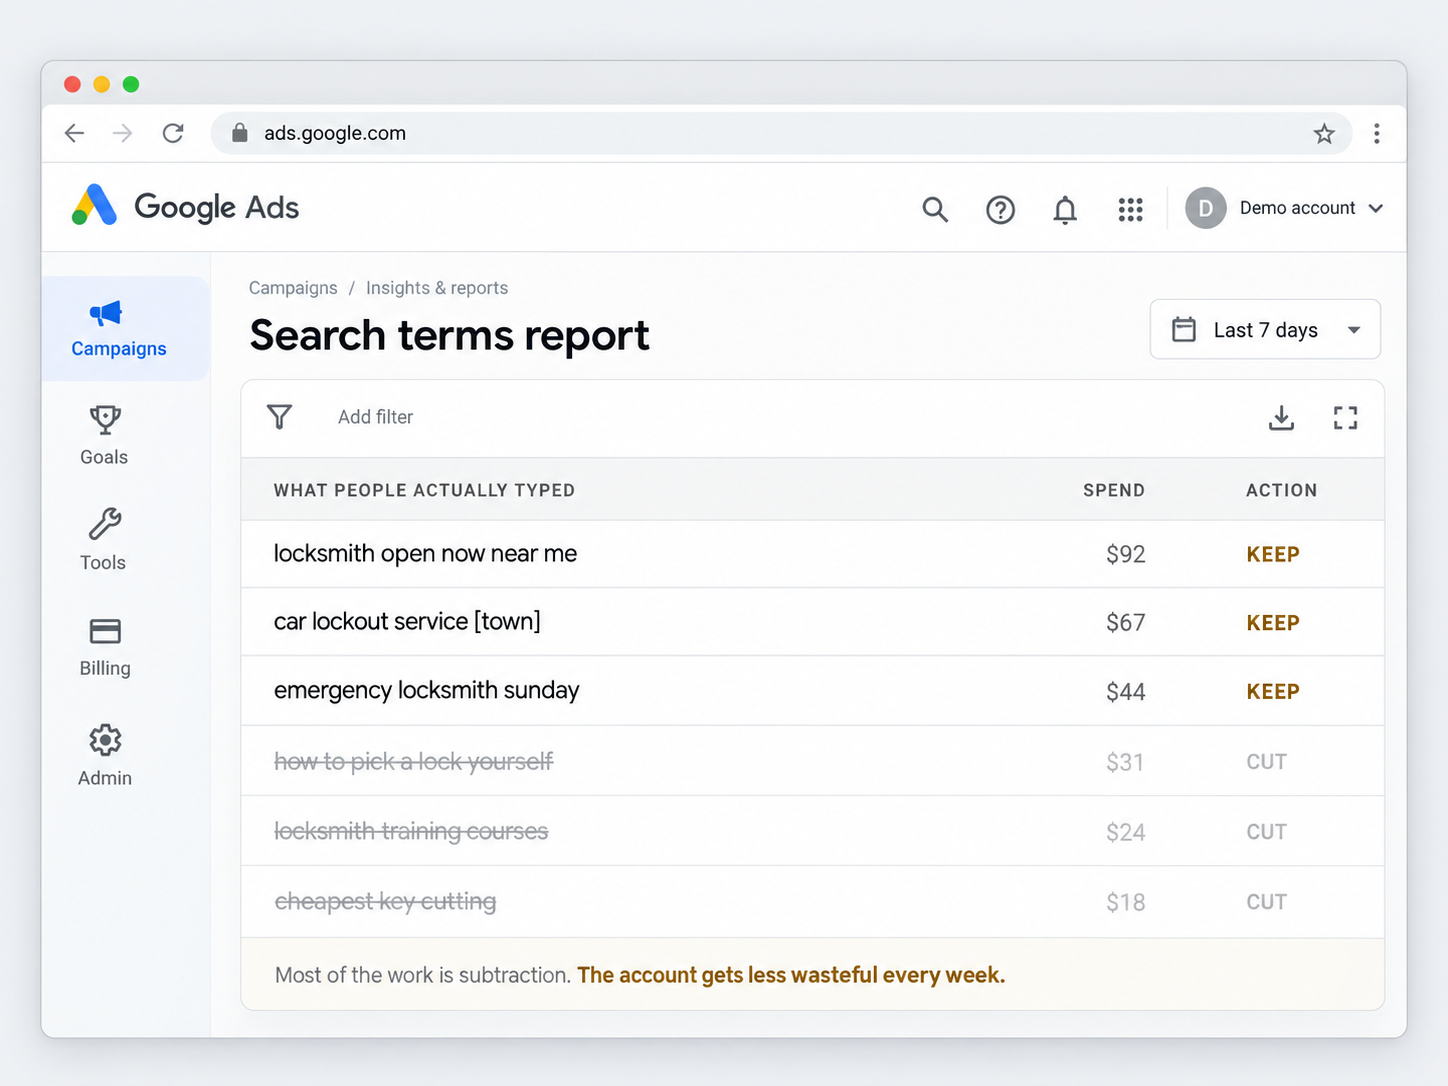Click the Spend column header
This screenshot has width=1448, height=1086.
pos(1114,490)
